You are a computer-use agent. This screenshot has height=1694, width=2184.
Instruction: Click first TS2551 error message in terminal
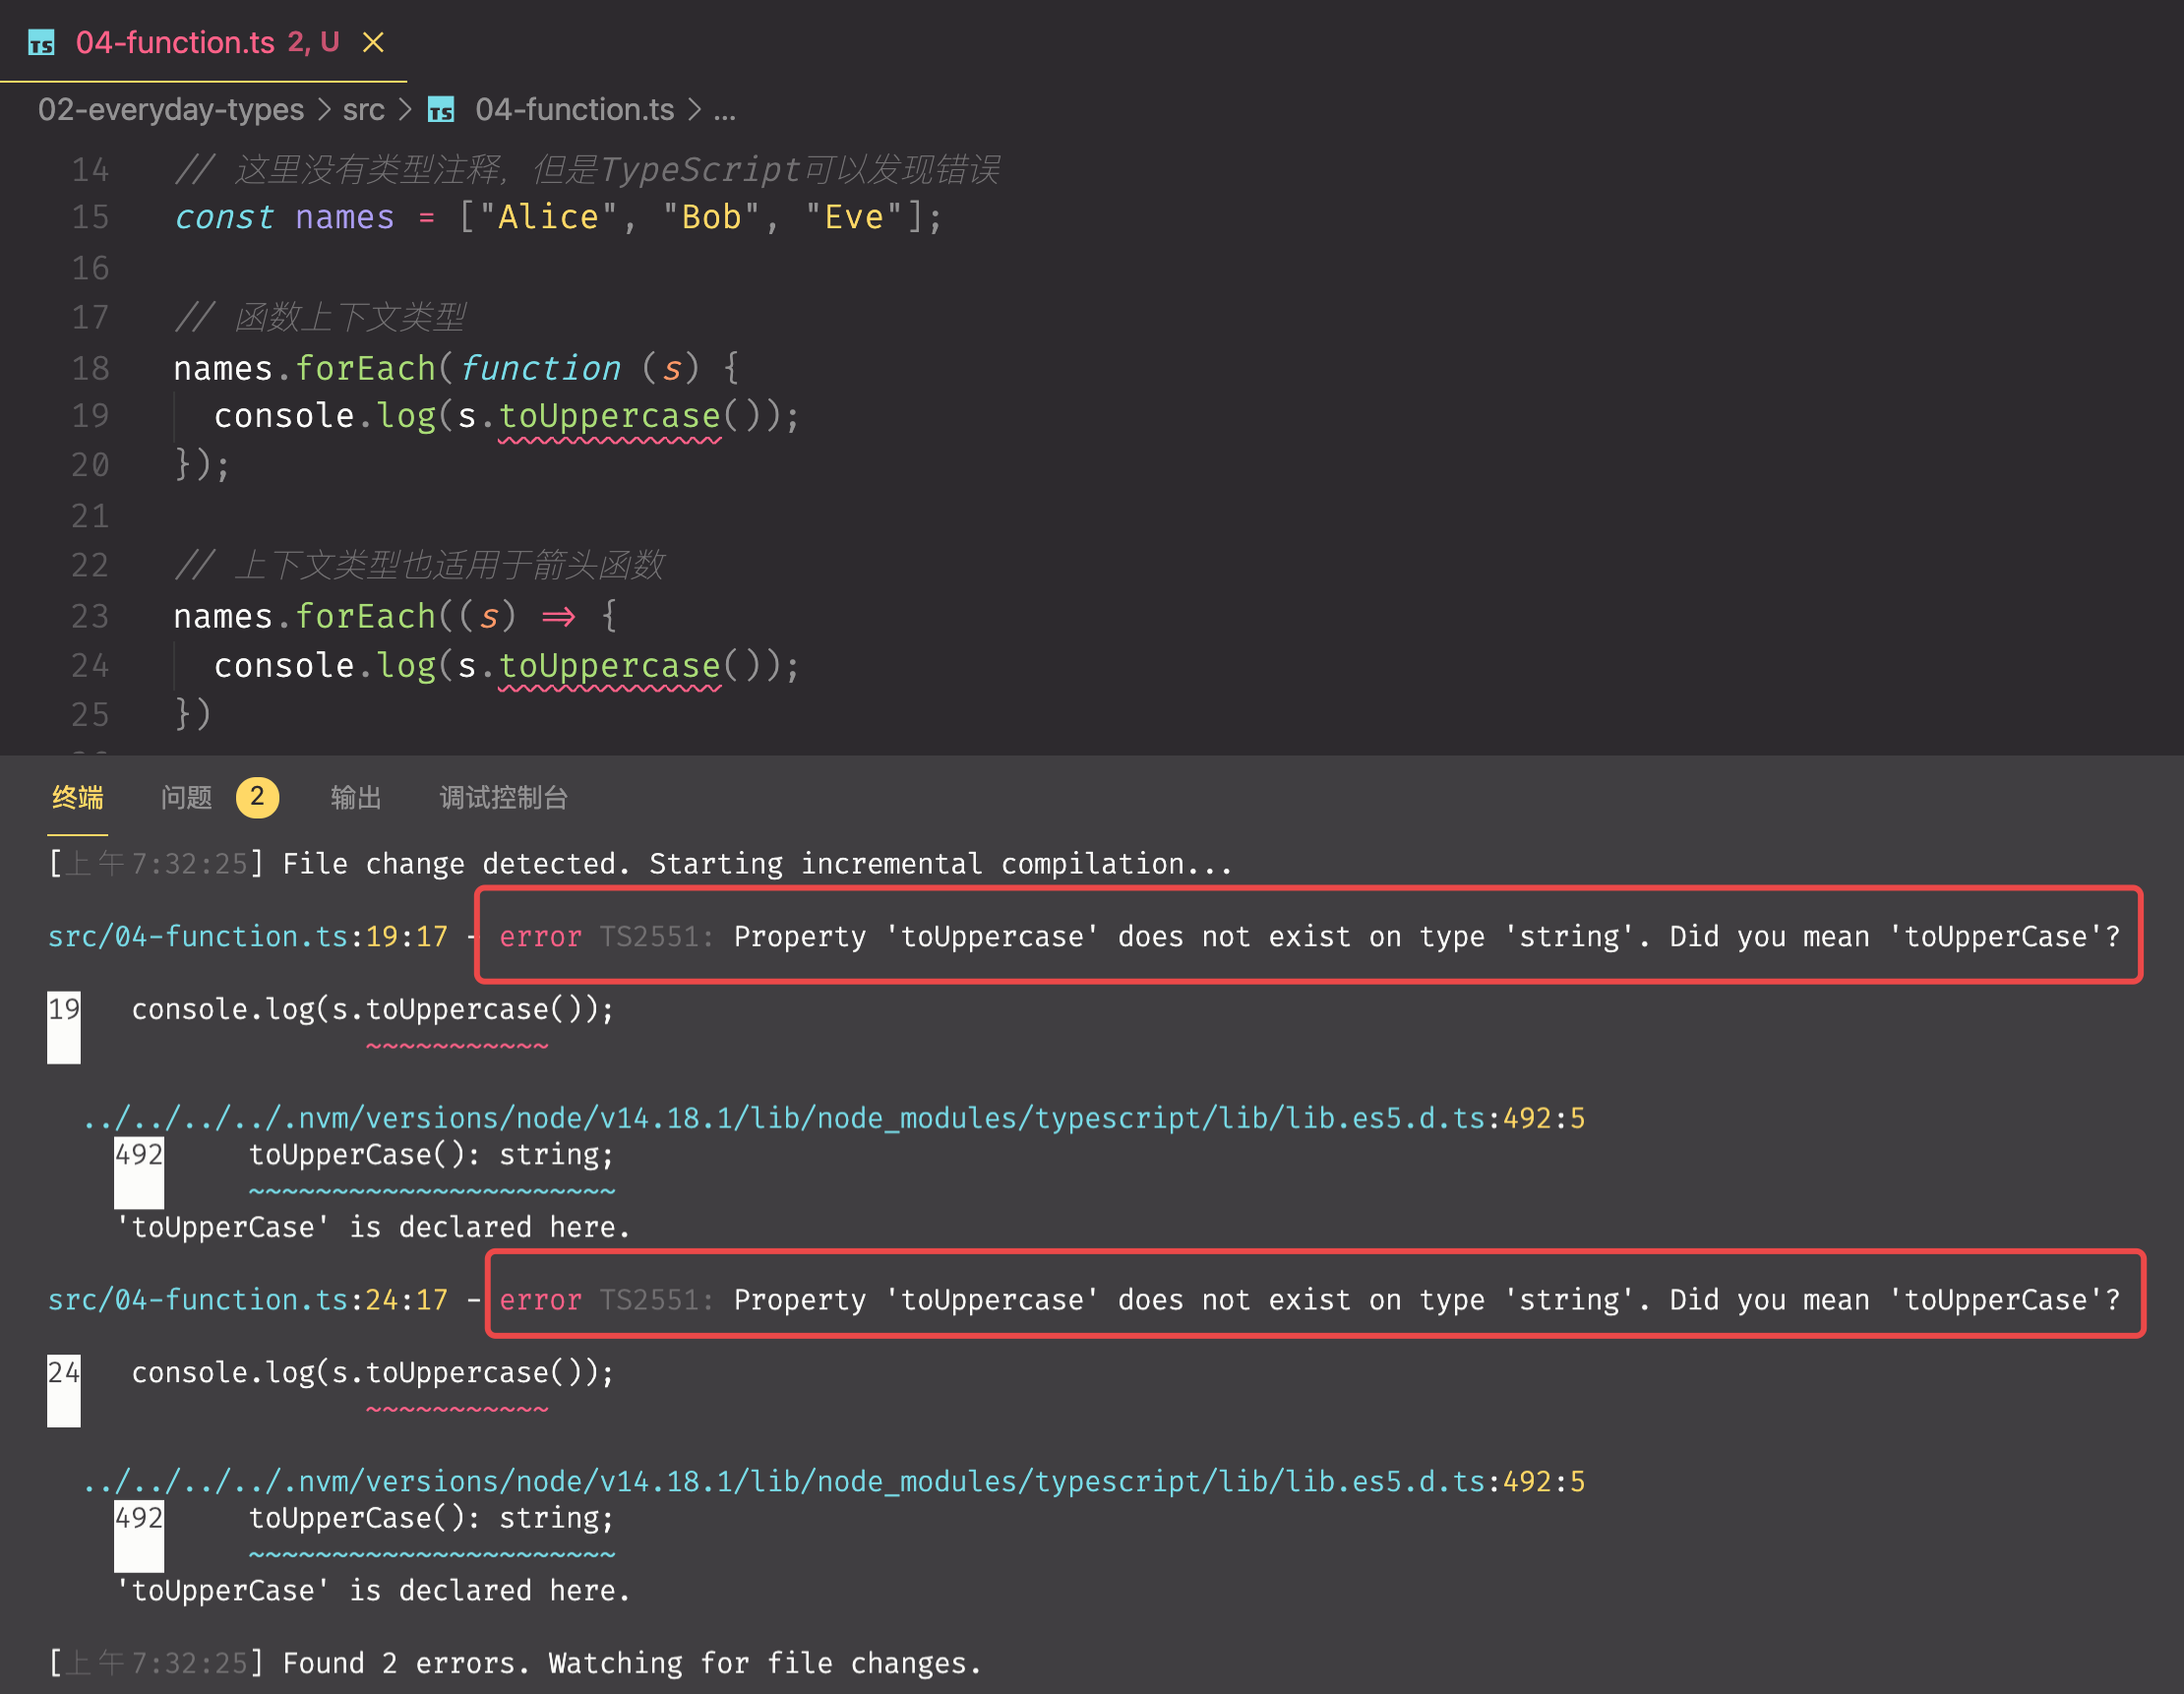coord(1309,936)
